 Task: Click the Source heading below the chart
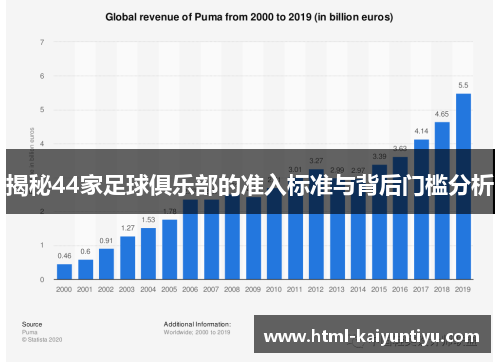coord(32,324)
